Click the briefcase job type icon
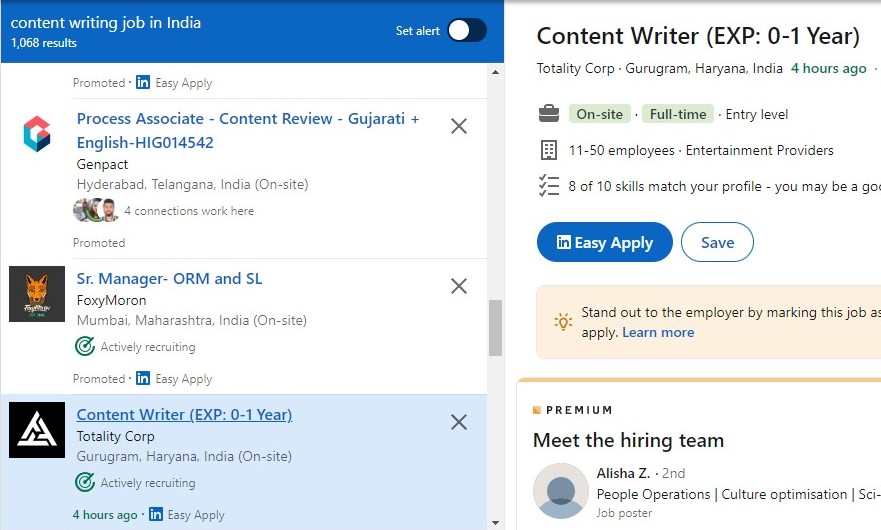The width and height of the screenshot is (881, 530). point(549,114)
